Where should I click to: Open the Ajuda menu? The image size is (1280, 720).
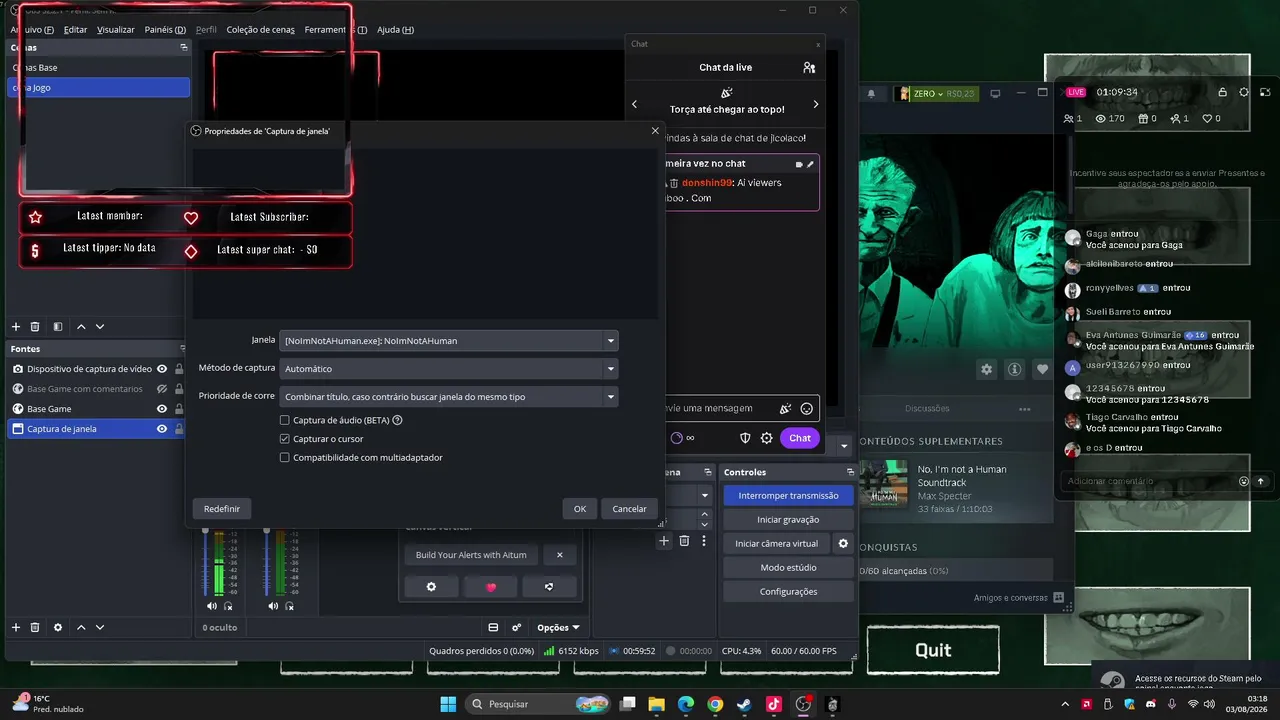(x=395, y=30)
